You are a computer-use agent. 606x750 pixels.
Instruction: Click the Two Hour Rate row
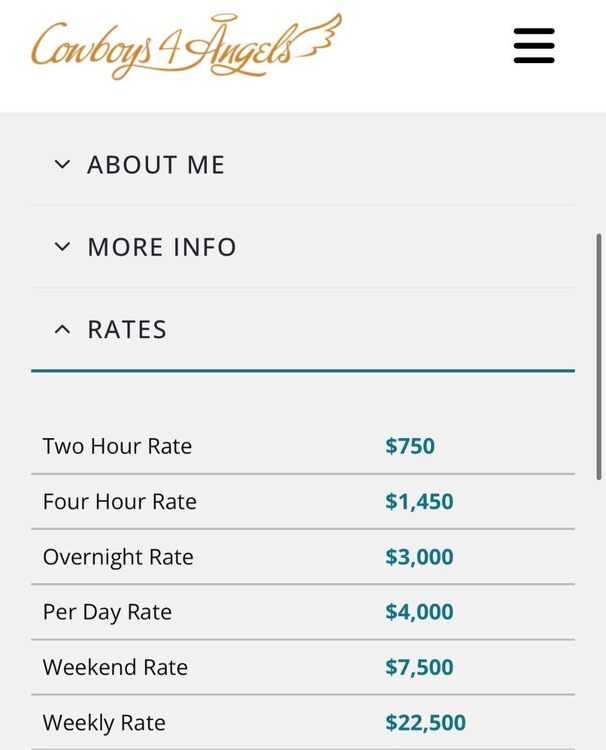coord(303,446)
